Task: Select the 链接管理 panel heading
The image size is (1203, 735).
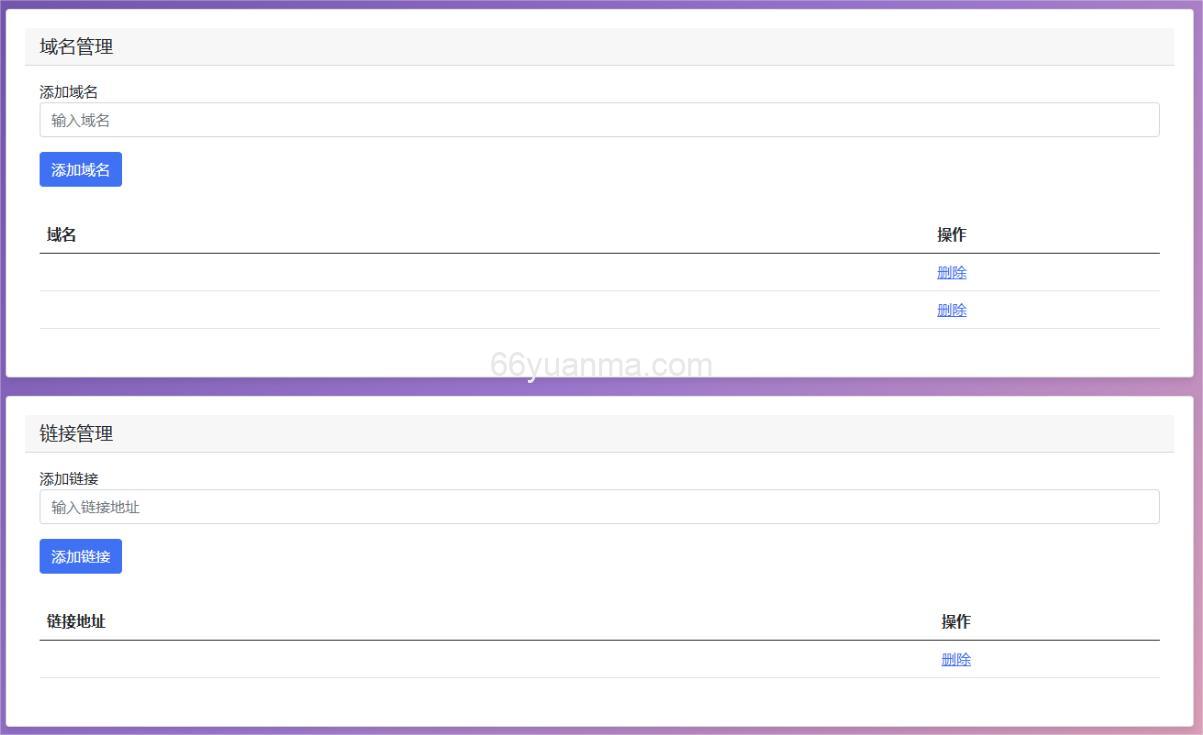Action: tap(76, 434)
